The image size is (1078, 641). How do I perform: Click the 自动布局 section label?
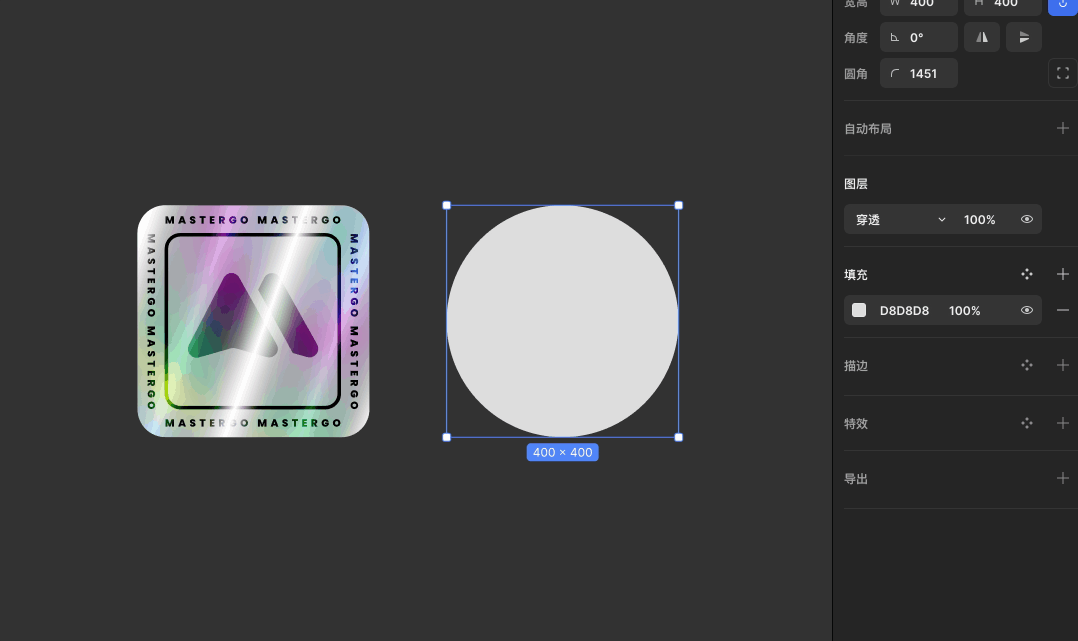click(868, 129)
